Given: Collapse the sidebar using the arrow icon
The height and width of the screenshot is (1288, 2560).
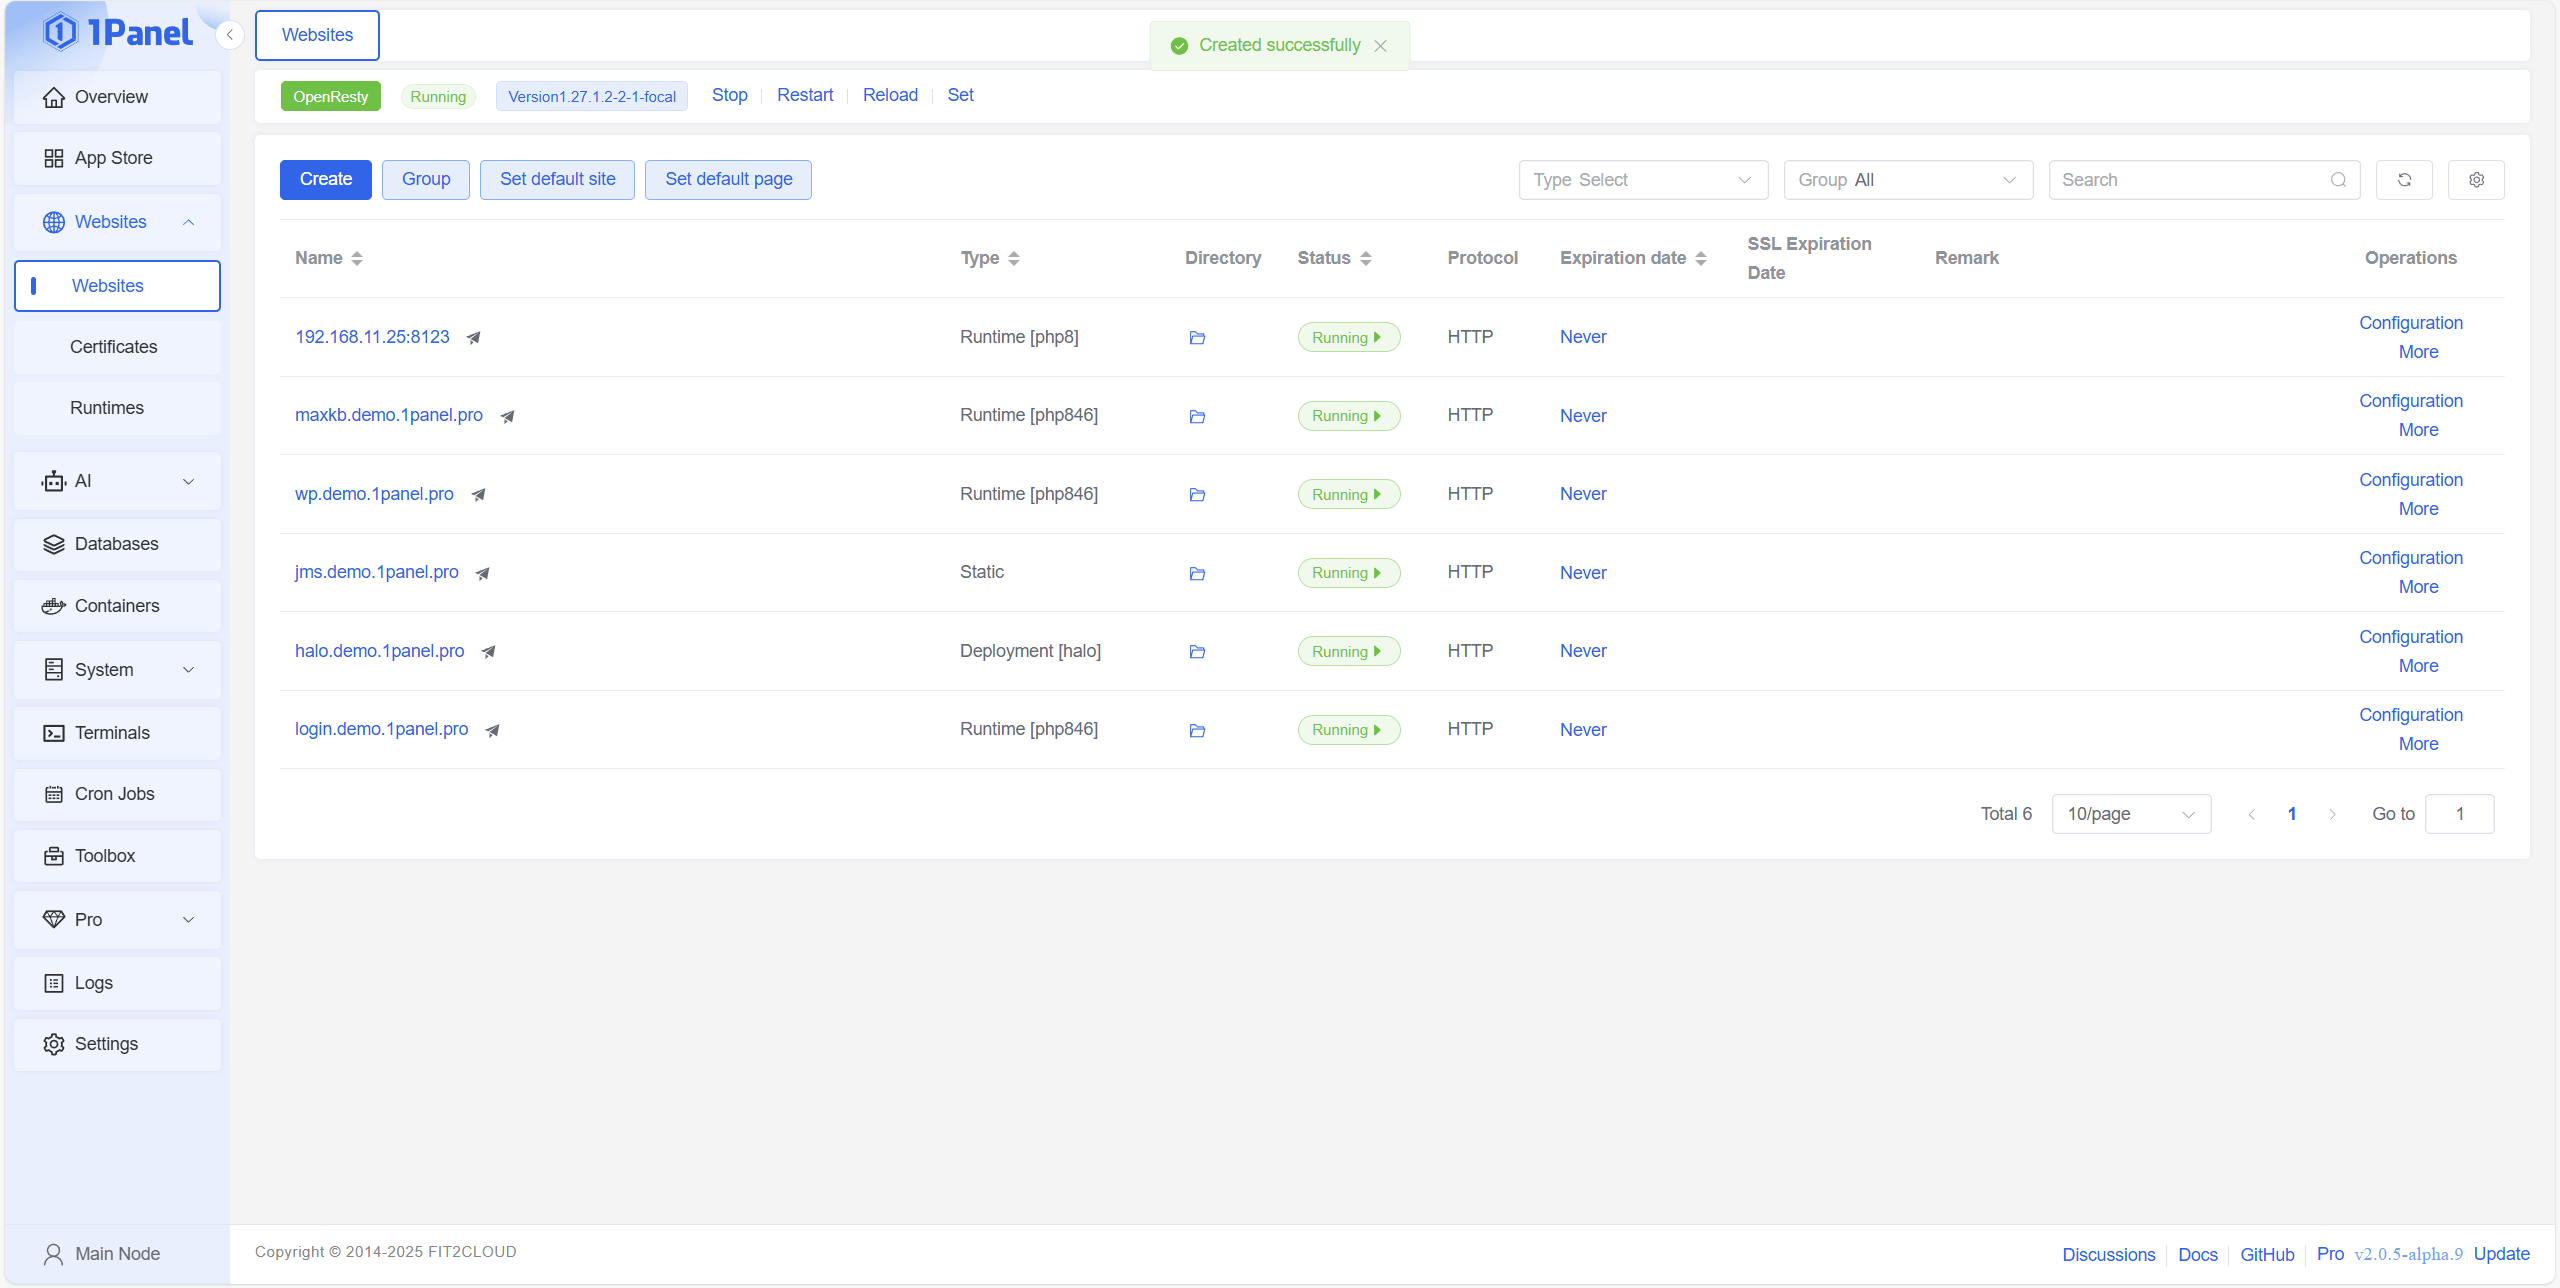Looking at the screenshot, I should 230,35.
